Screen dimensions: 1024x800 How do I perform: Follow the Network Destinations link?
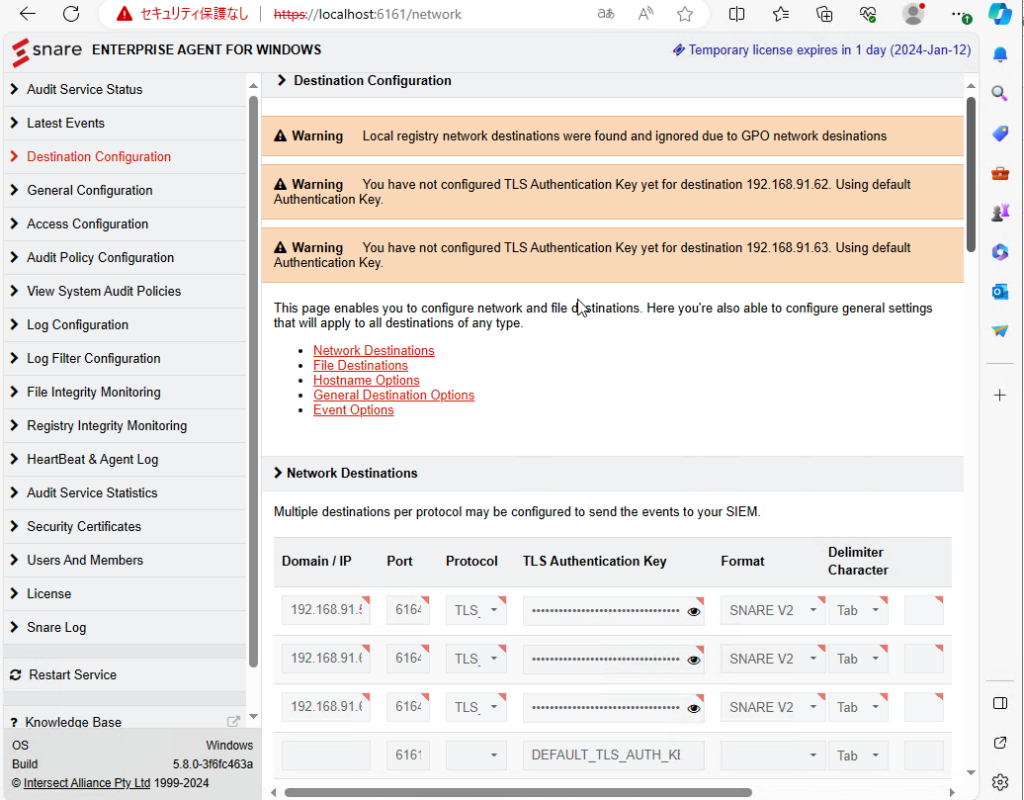(374, 351)
